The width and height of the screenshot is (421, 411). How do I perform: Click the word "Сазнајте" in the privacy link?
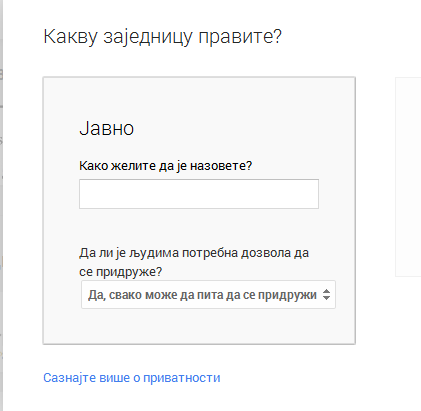point(70,378)
